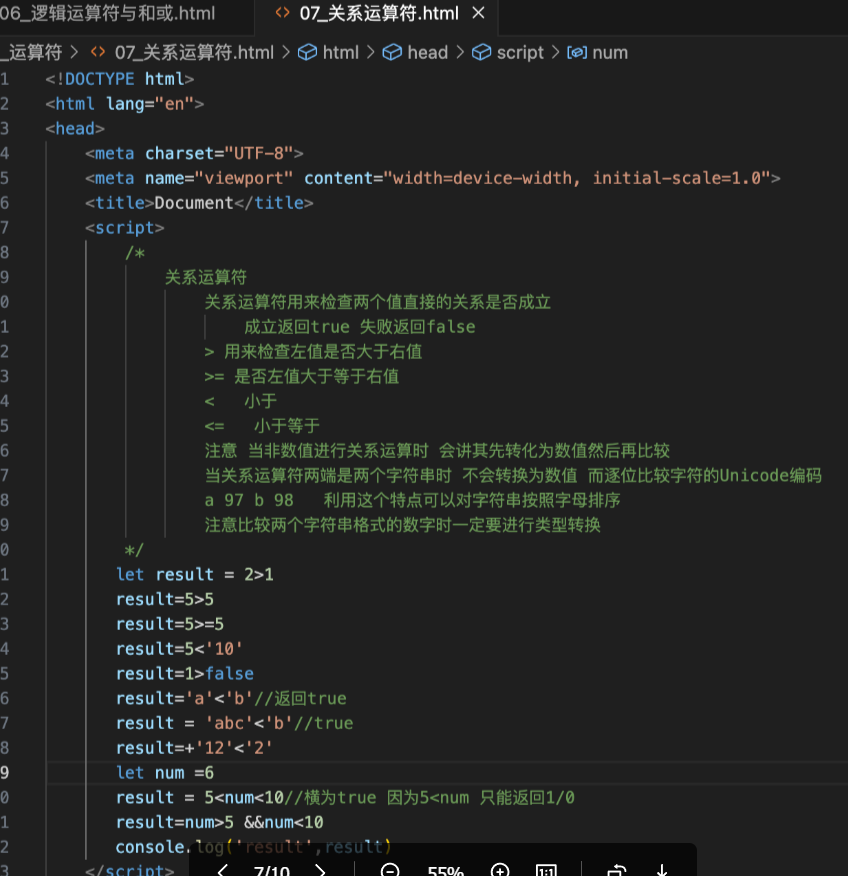Click the <title>Document</title> line
The image size is (848, 876).
(x=199, y=203)
